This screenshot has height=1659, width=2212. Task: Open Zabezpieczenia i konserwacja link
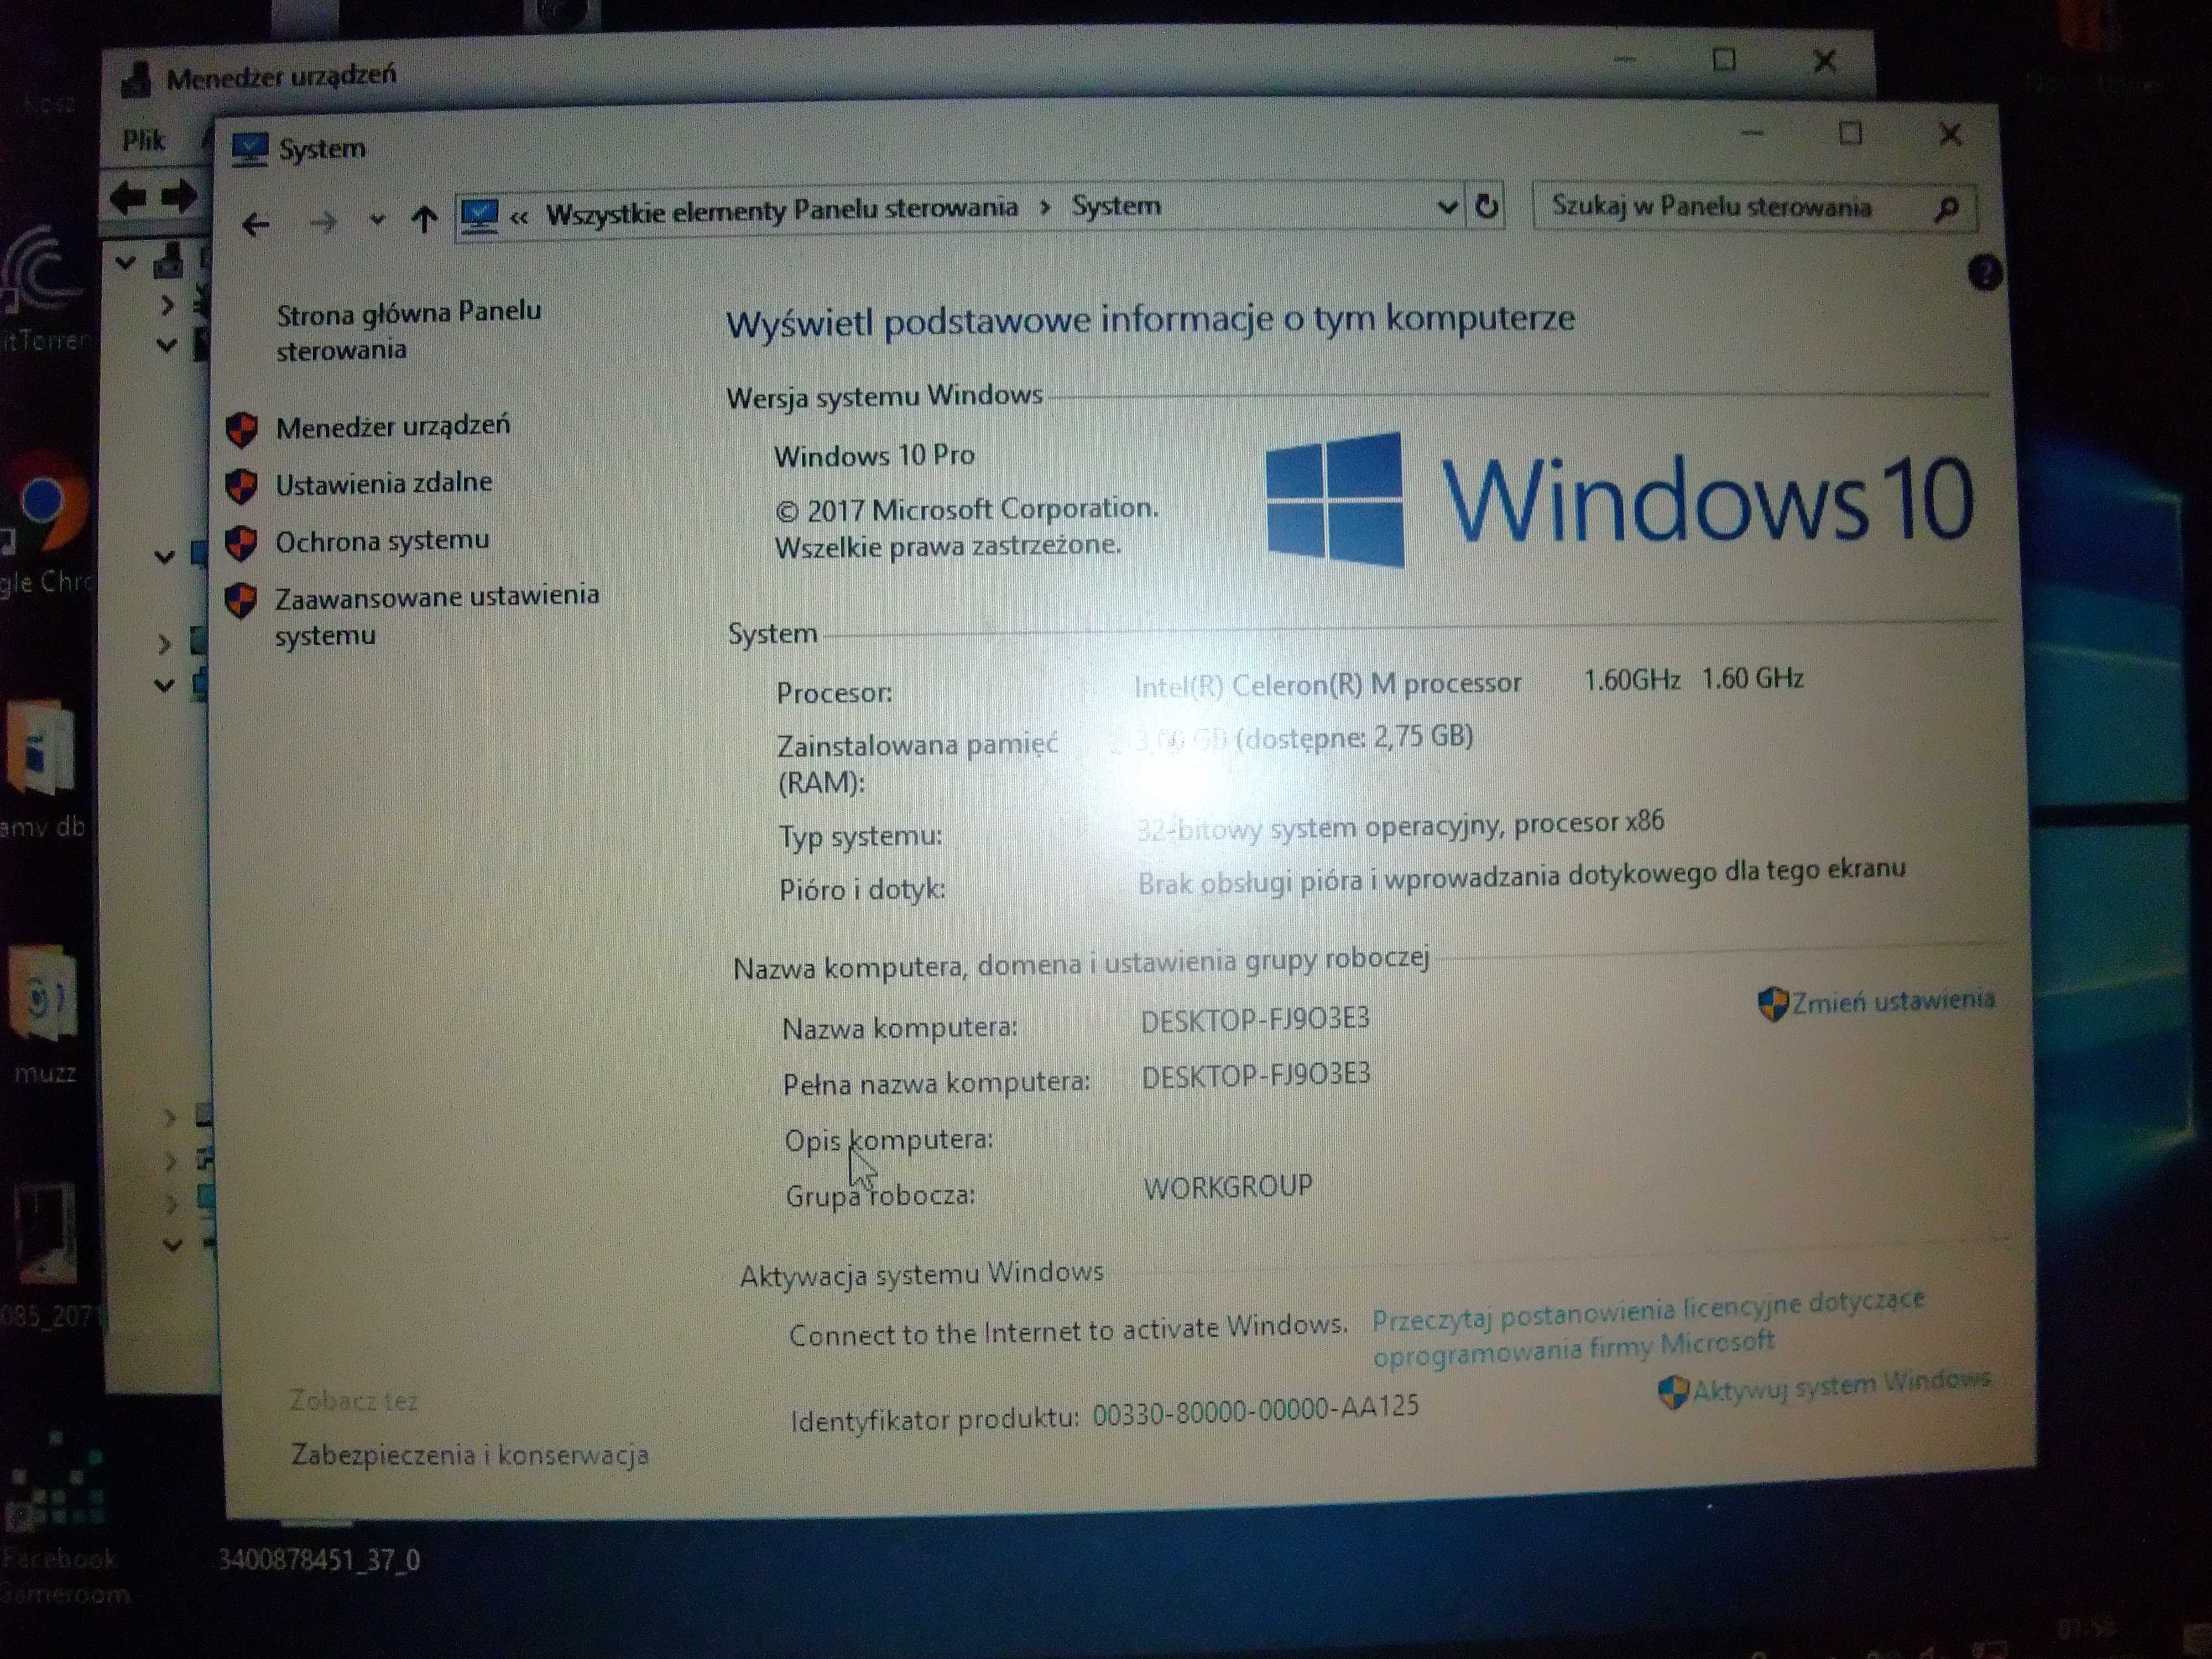pos(469,1455)
